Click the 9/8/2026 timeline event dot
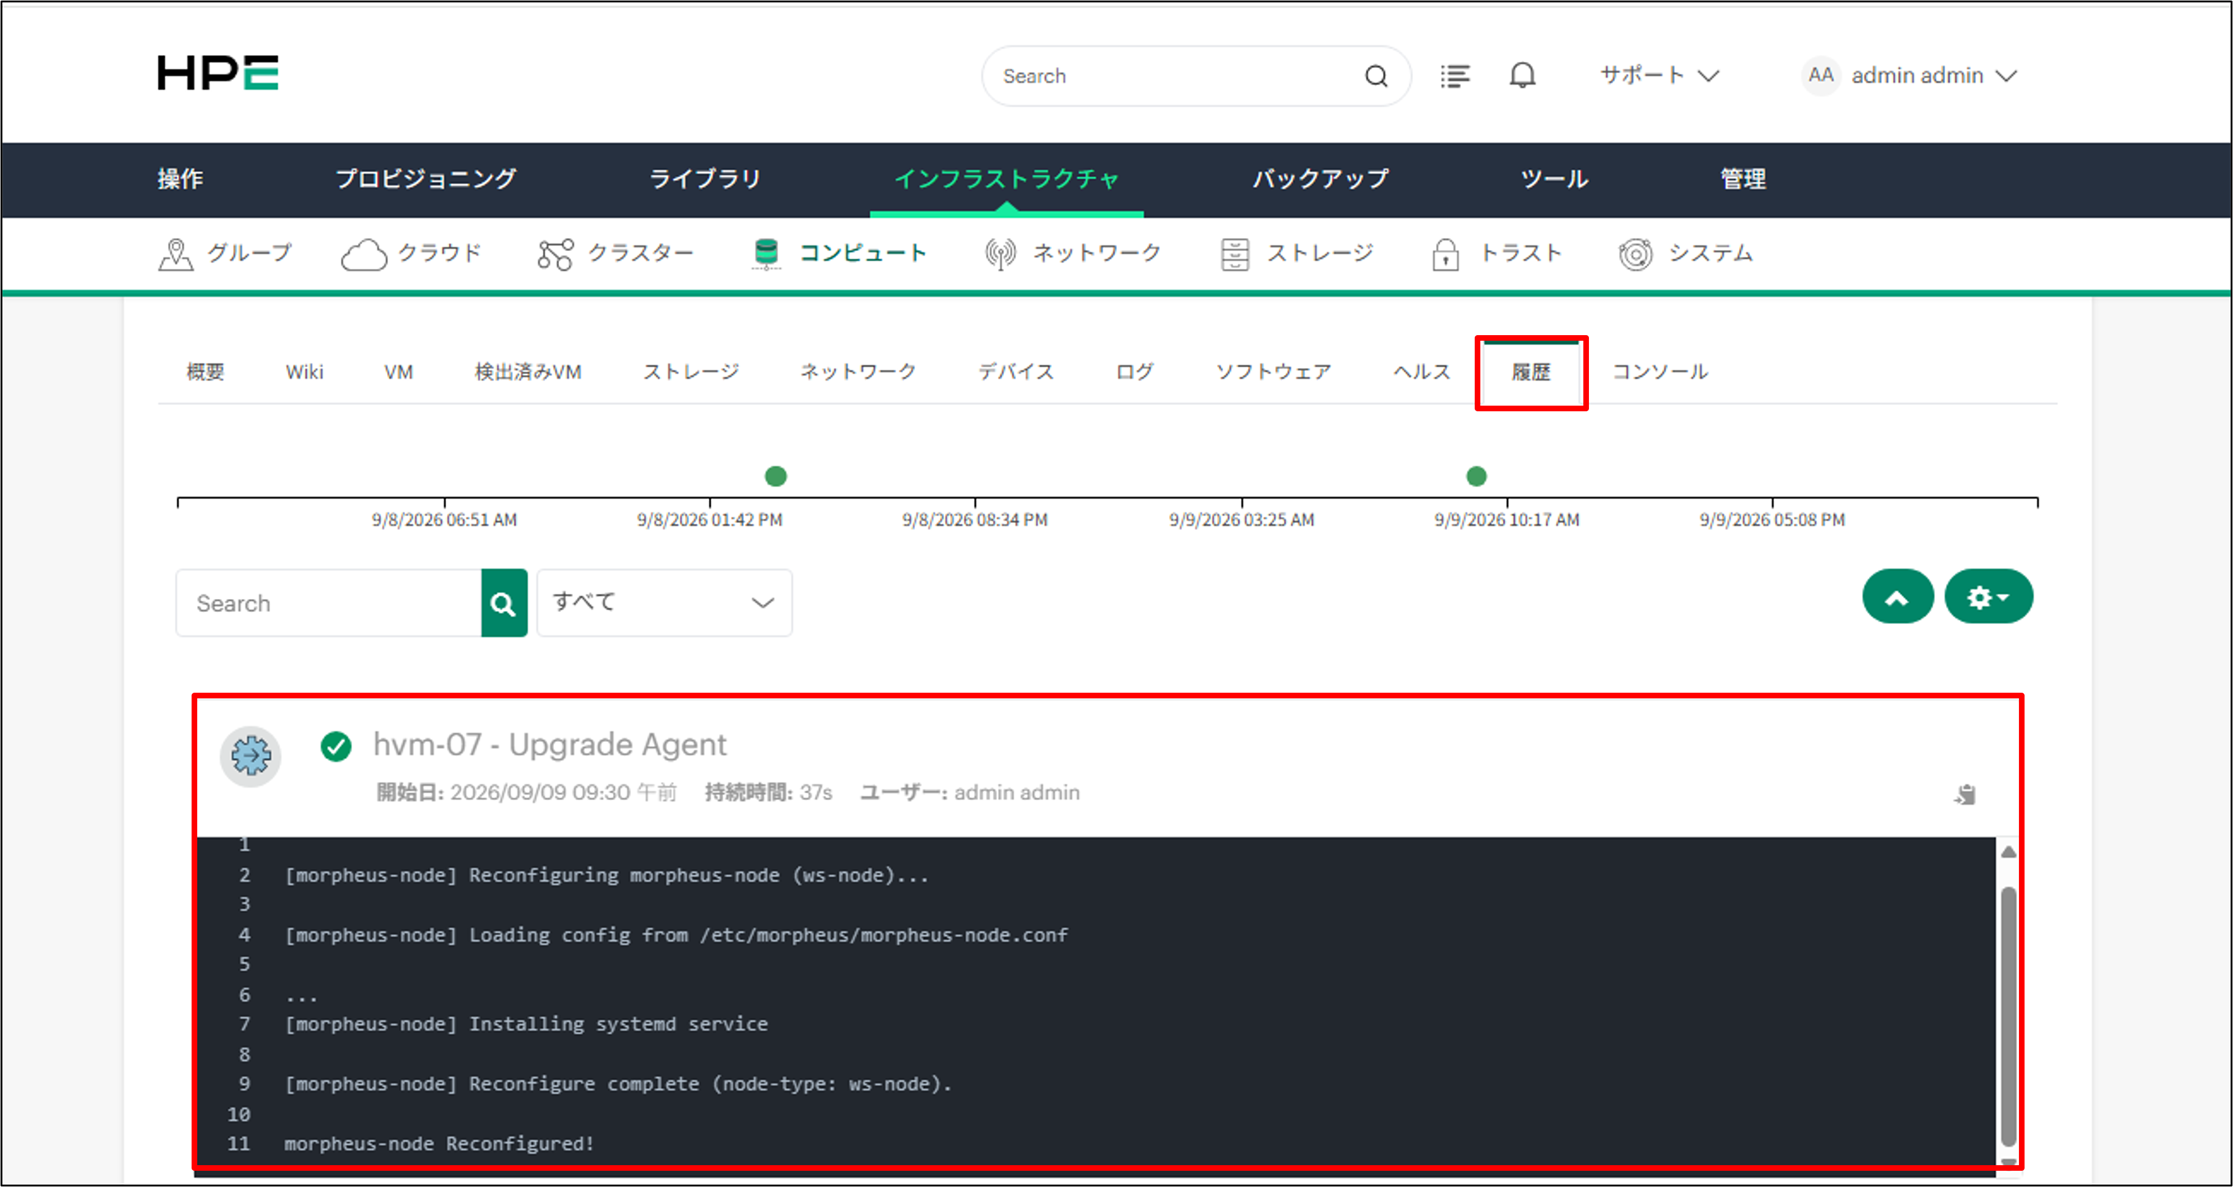The image size is (2233, 1187). click(x=776, y=476)
